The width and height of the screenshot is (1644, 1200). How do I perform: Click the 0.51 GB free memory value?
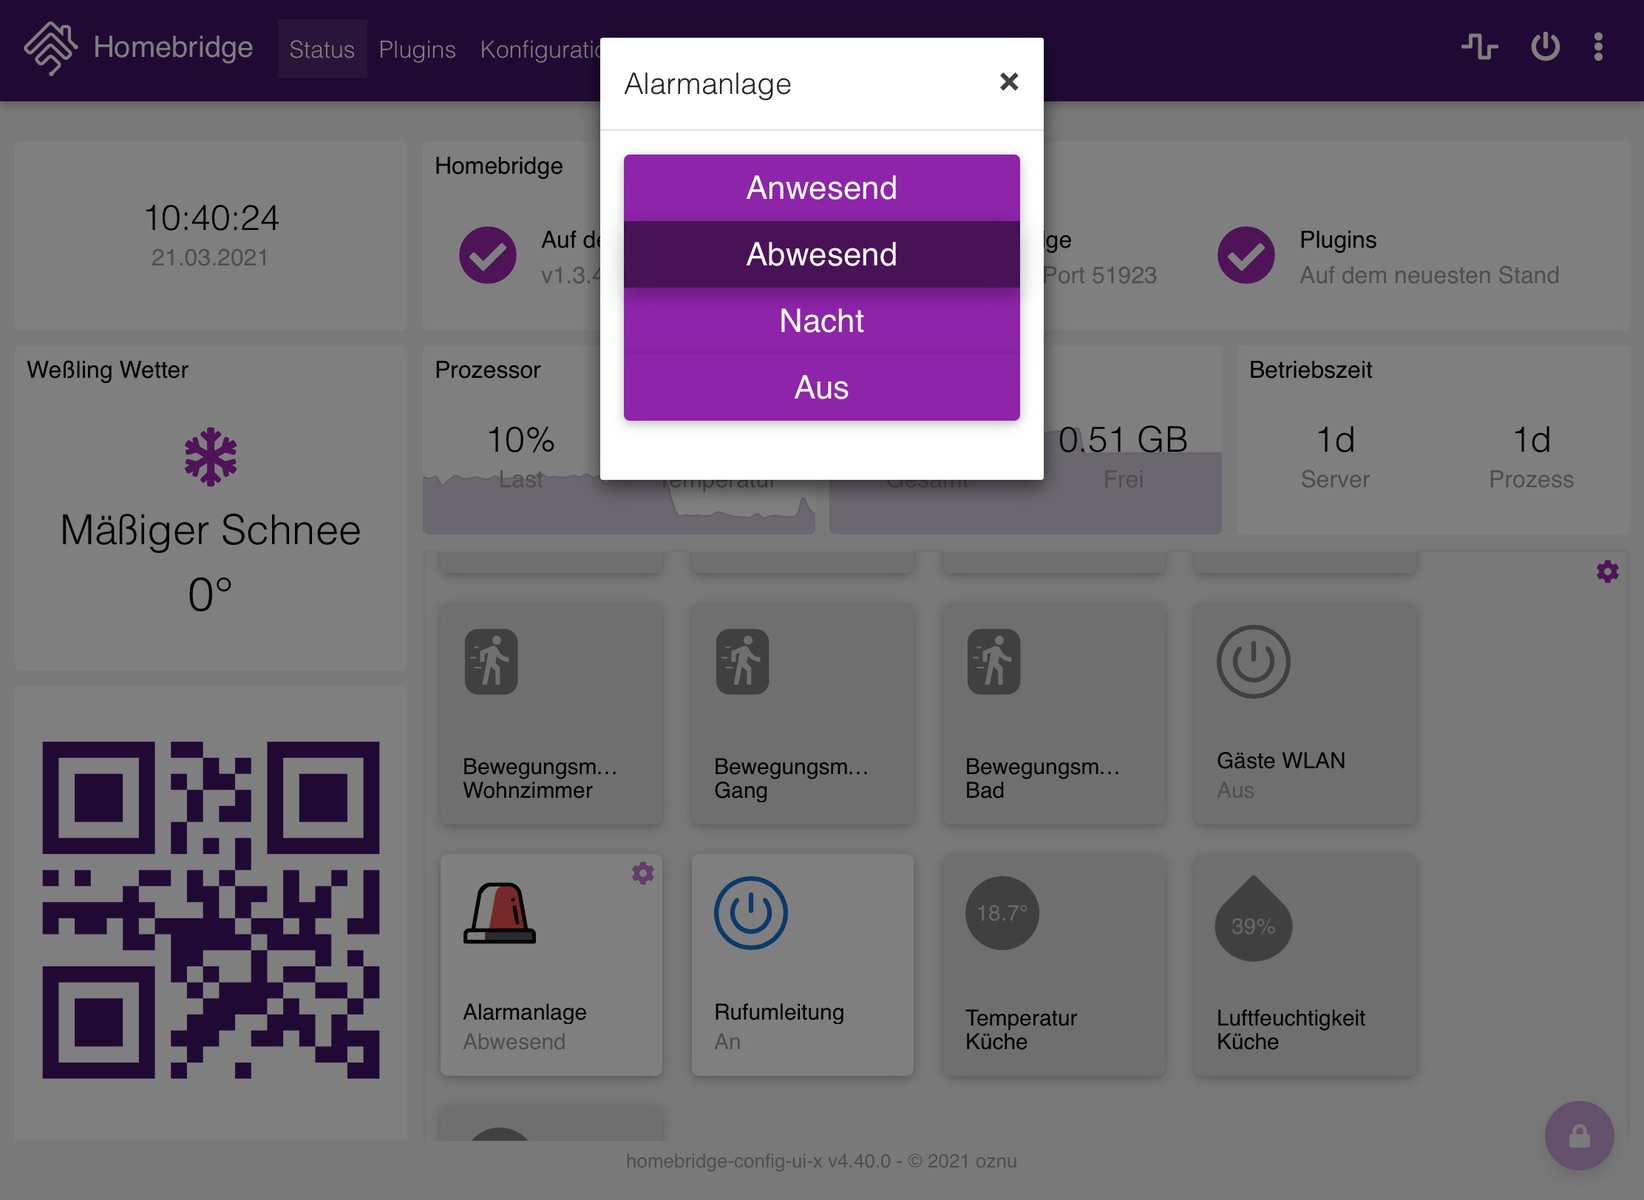(x=1123, y=440)
